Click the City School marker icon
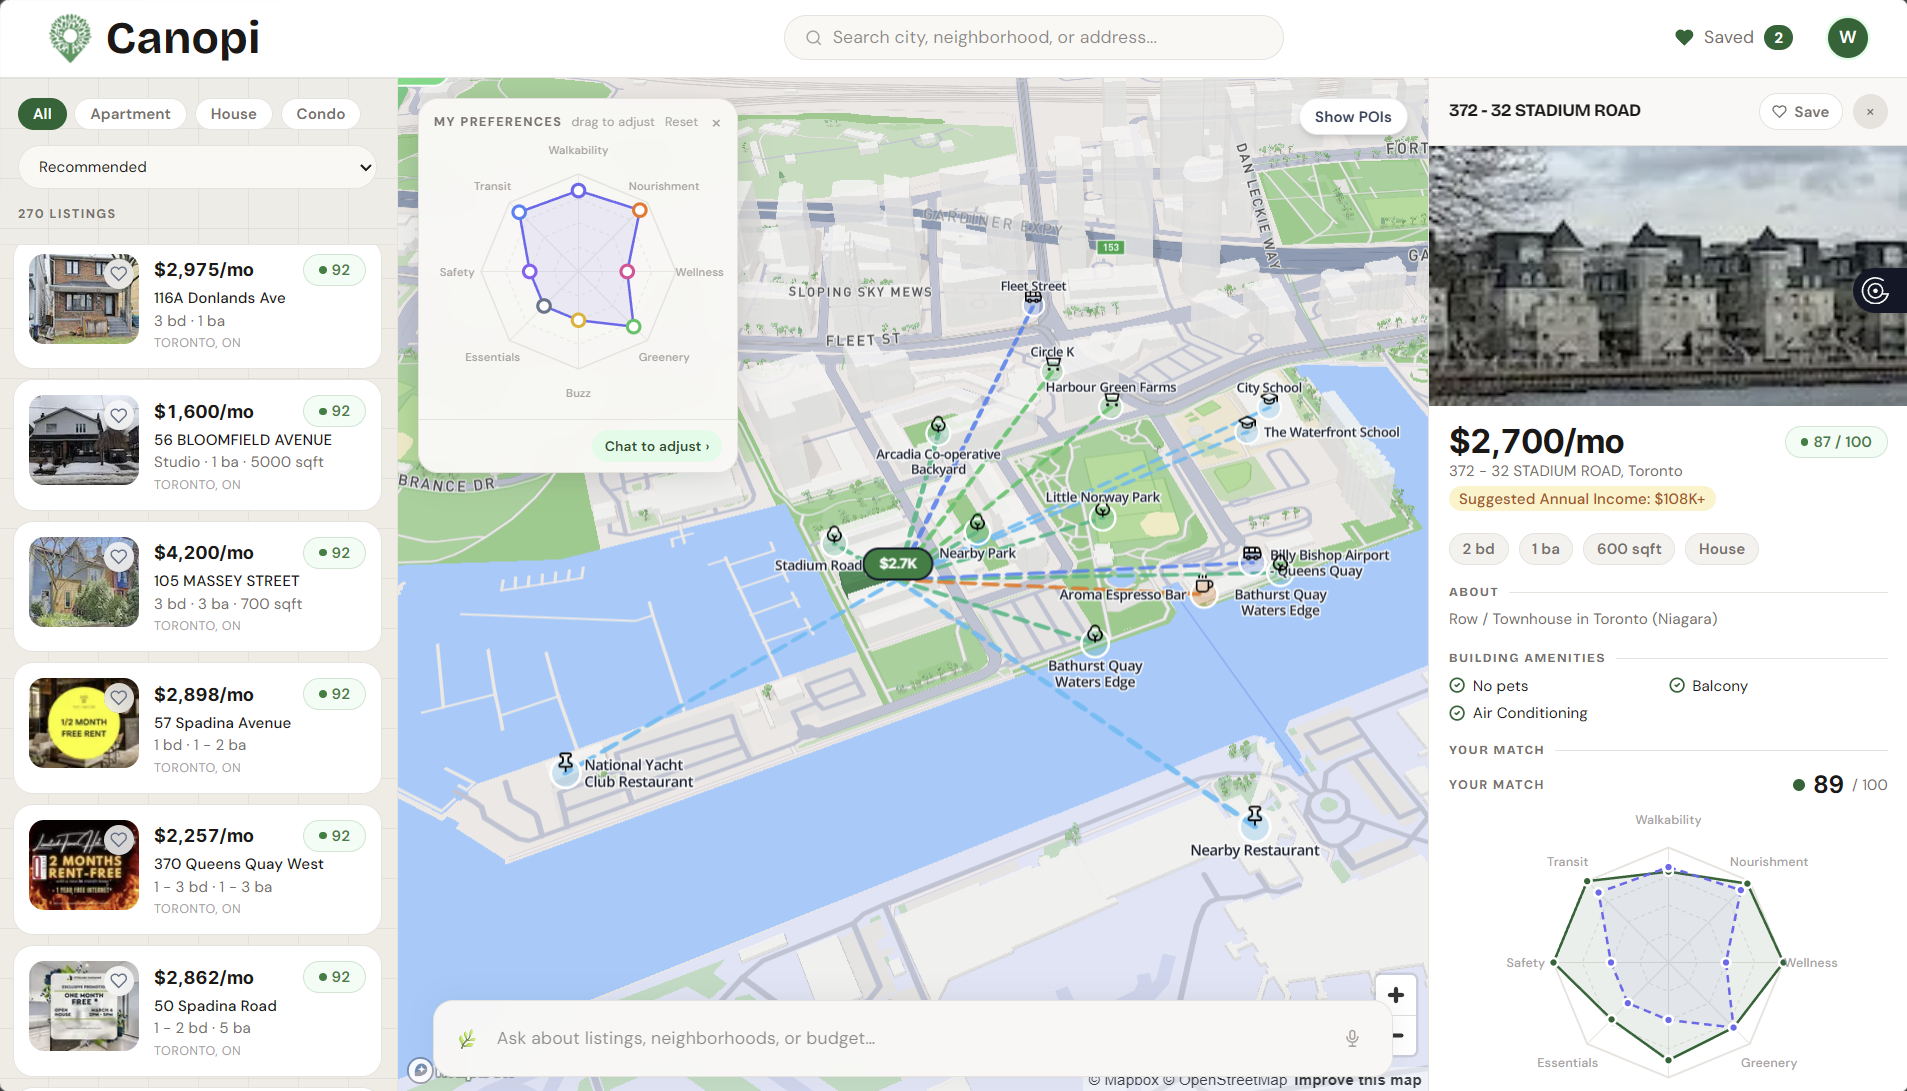Screen dimensions: 1907x1091 click(x=1269, y=402)
